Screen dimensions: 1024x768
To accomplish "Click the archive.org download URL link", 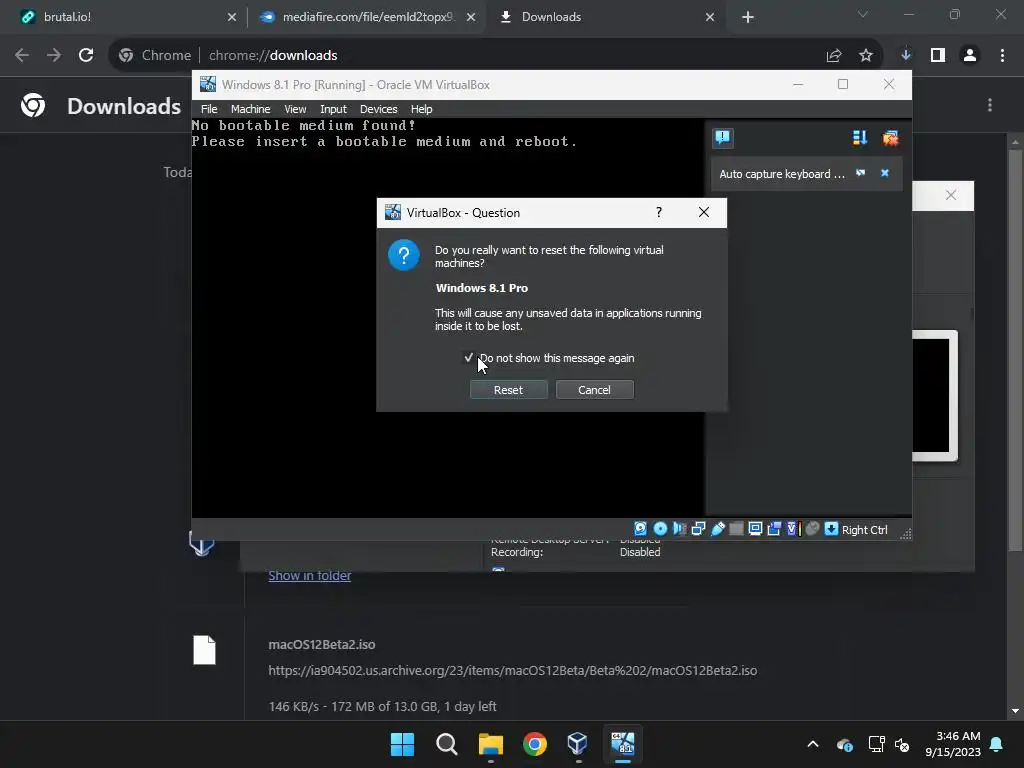I will pyautogui.click(x=513, y=671).
